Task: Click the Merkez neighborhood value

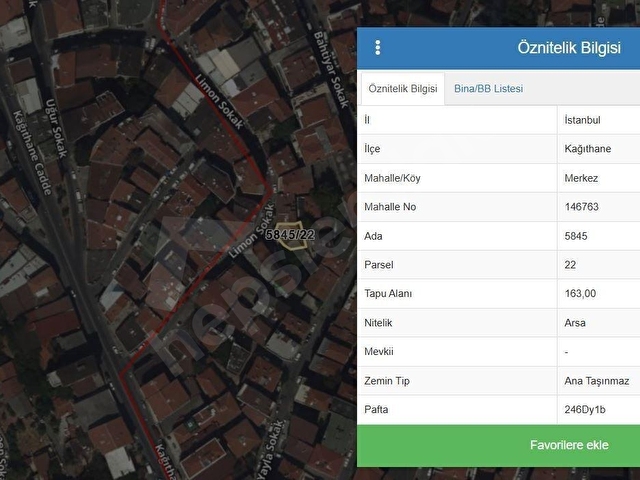Action: [581, 178]
